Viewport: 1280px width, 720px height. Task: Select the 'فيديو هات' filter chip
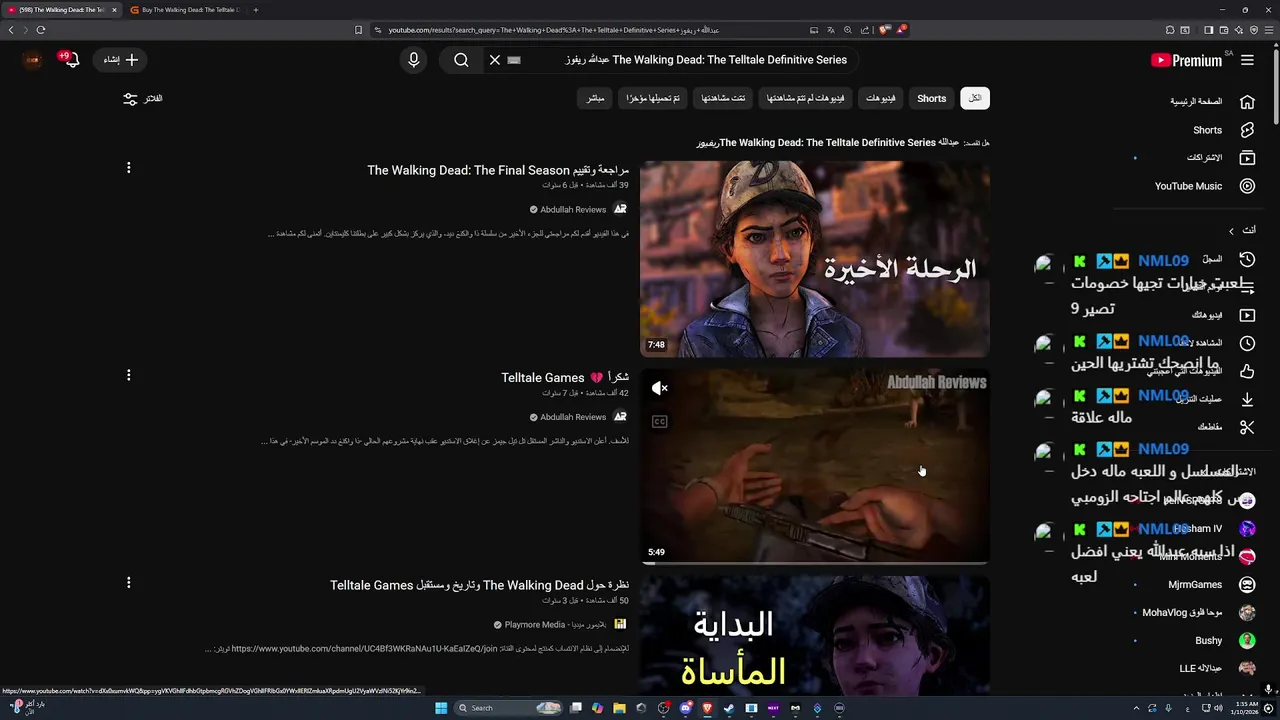pos(880,98)
